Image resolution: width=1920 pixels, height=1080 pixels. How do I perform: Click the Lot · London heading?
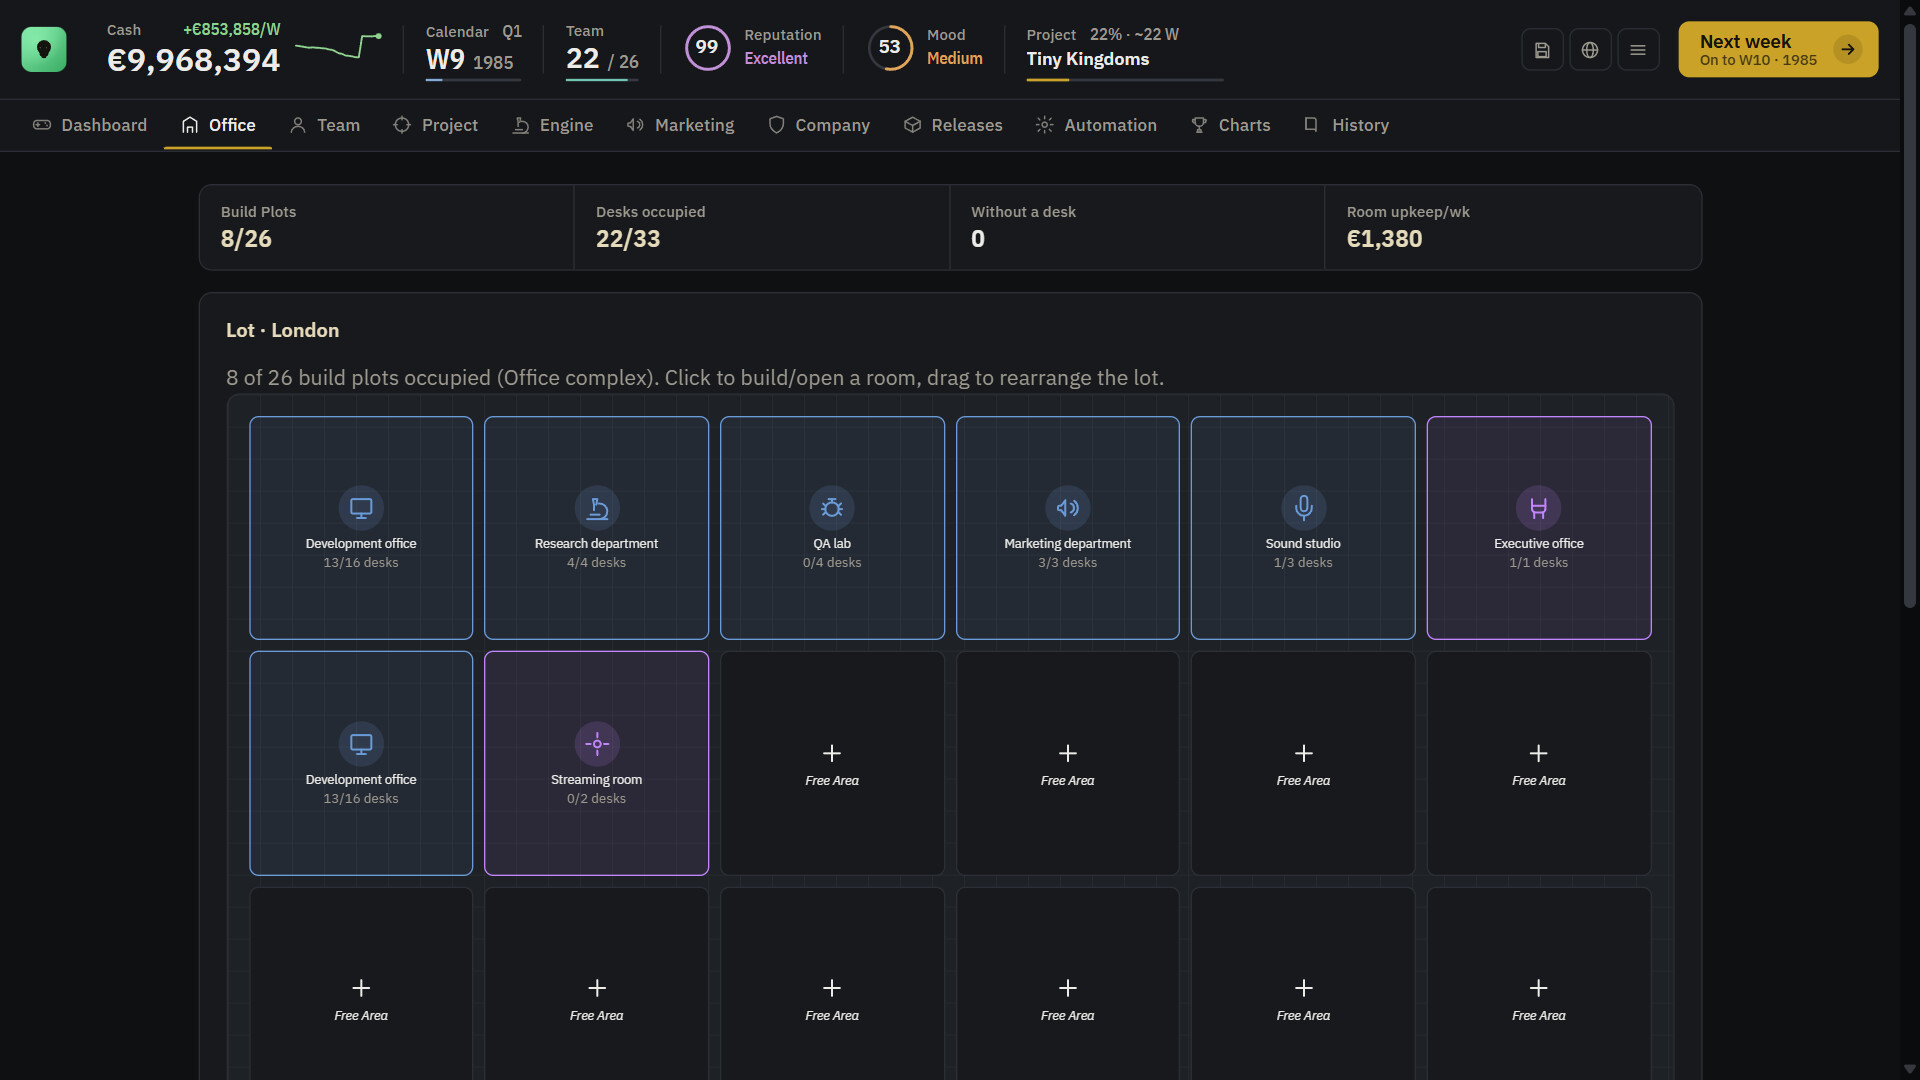click(282, 330)
